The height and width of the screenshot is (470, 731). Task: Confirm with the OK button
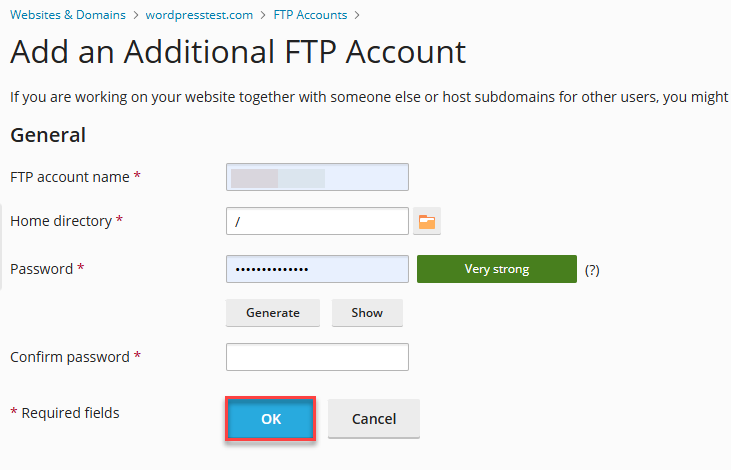(x=271, y=419)
